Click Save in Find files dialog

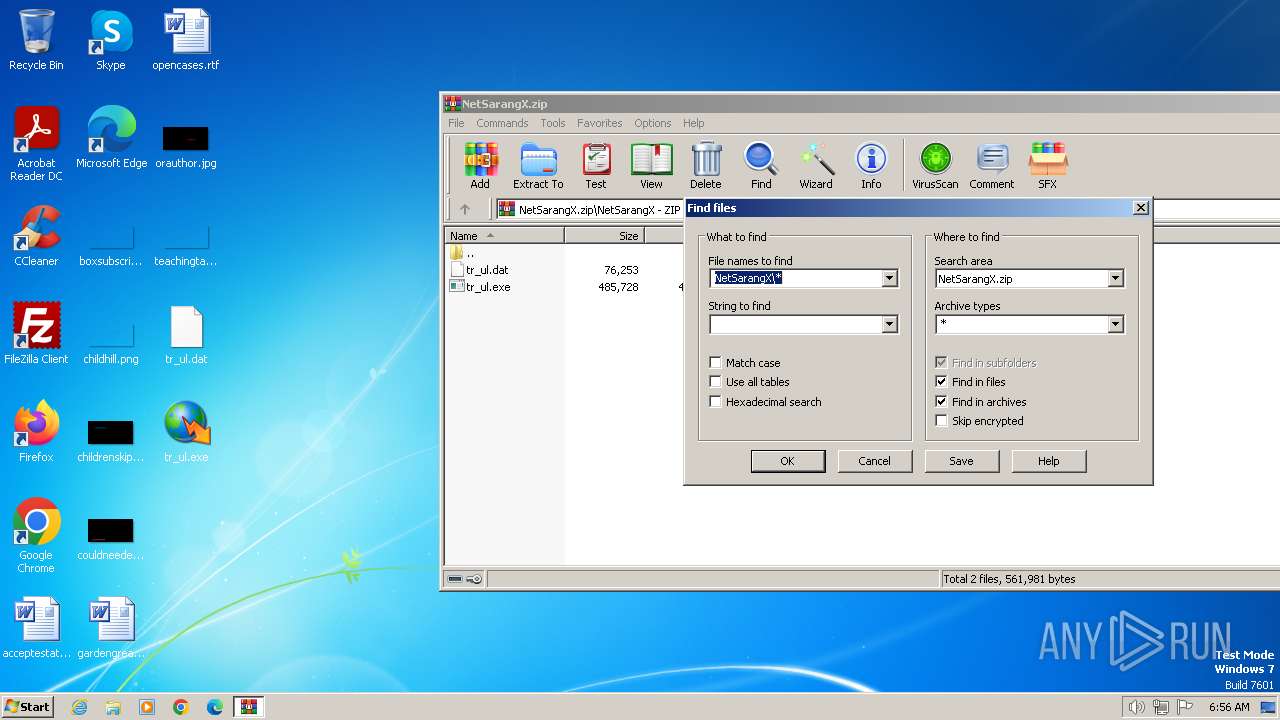pos(961,461)
